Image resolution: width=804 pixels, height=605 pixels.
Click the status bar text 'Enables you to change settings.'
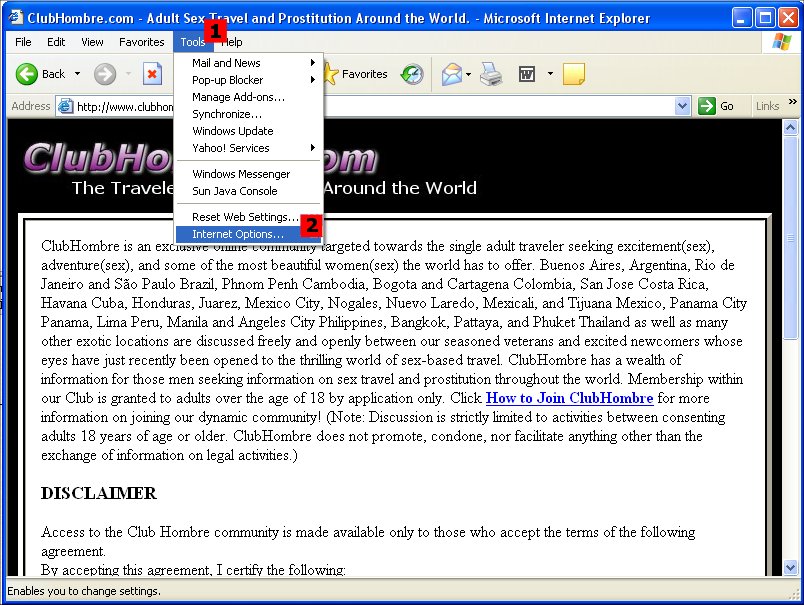(84, 591)
